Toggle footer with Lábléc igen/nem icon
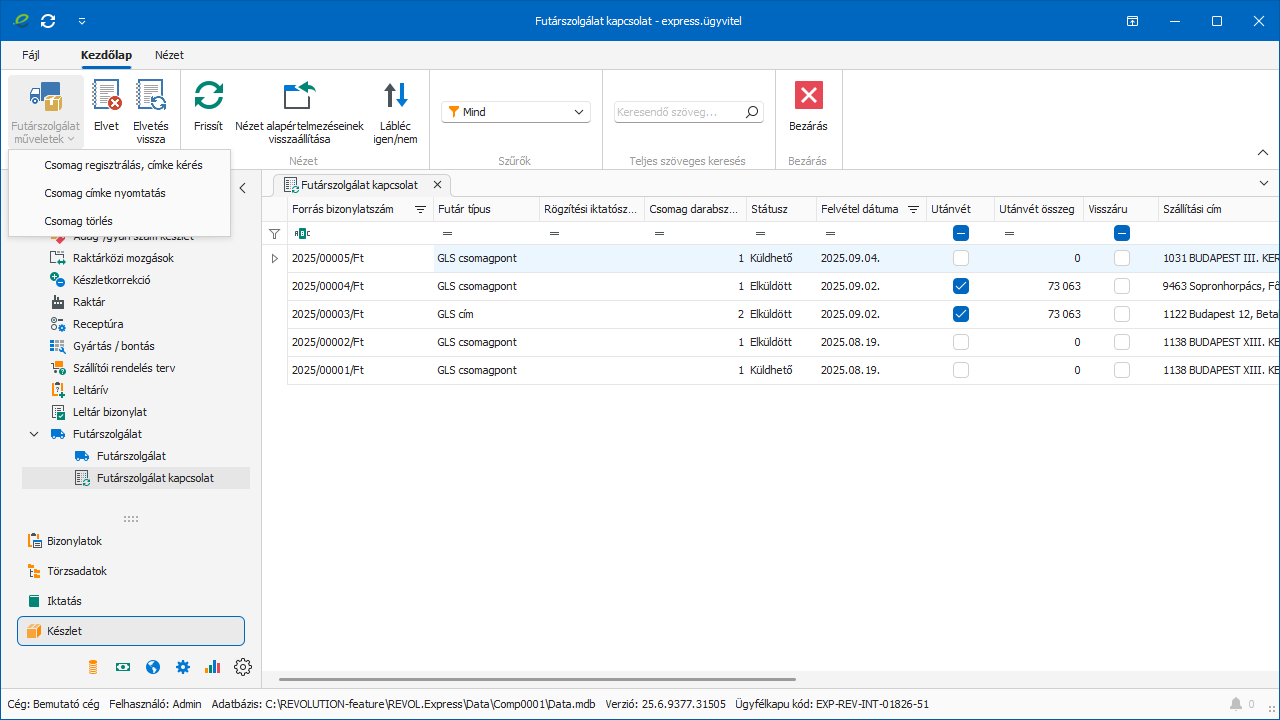The height and width of the screenshot is (720, 1280). click(396, 97)
